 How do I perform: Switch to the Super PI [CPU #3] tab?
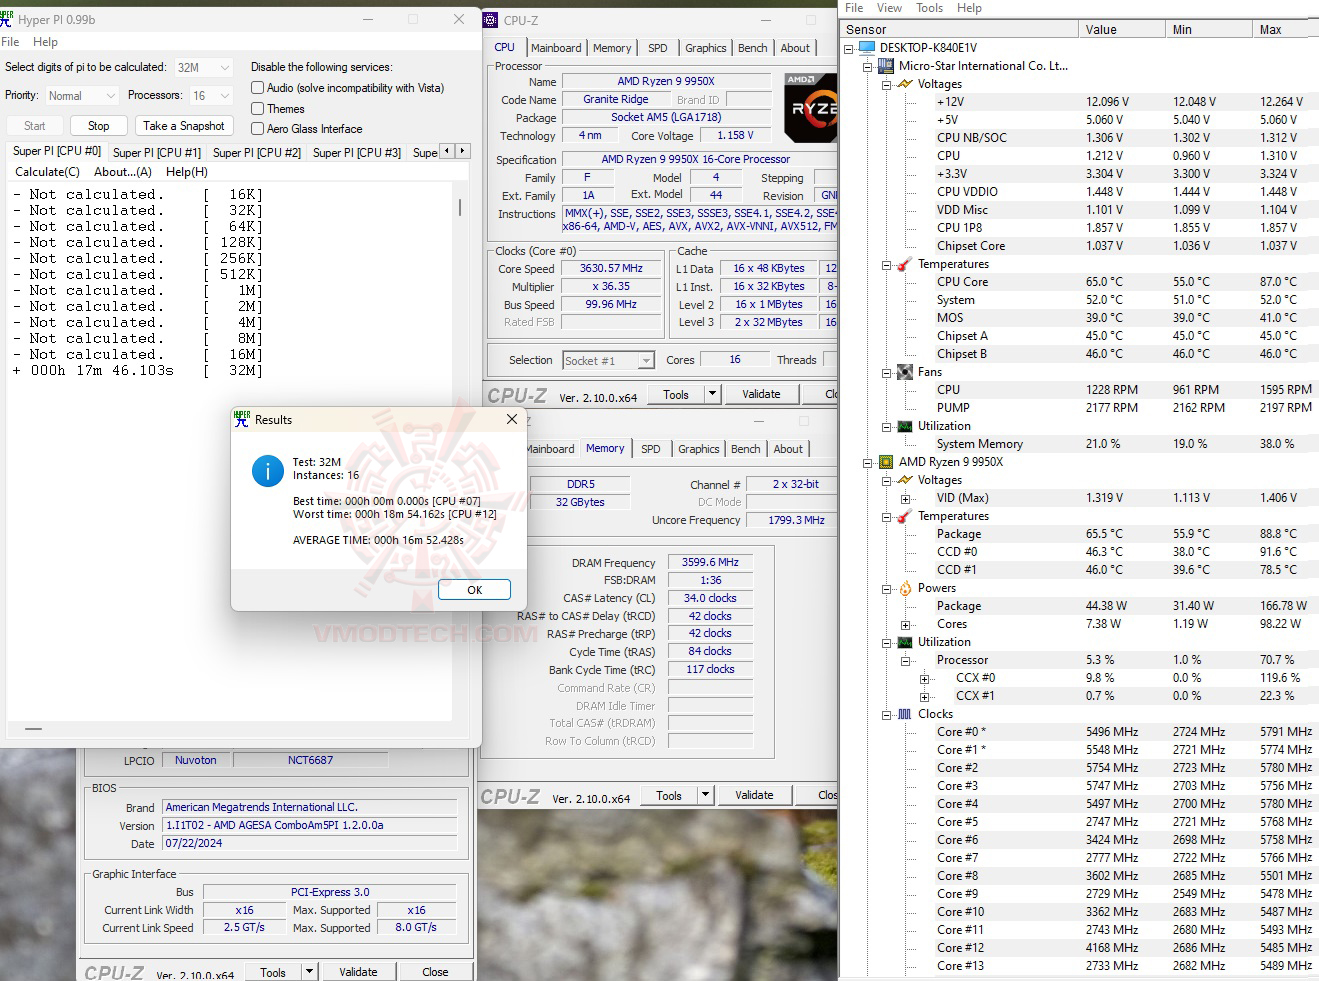click(x=357, y=152)
